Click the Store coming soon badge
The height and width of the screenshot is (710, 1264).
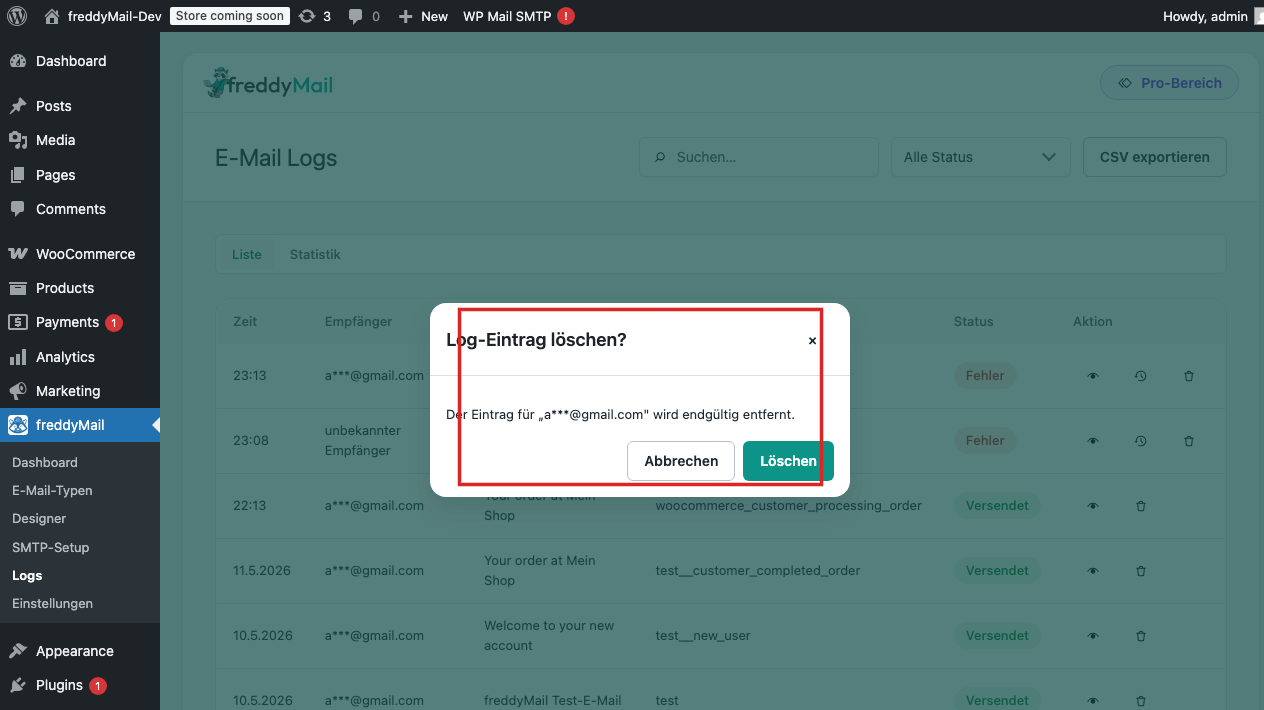pyautogui.click(x=230, y=16)
